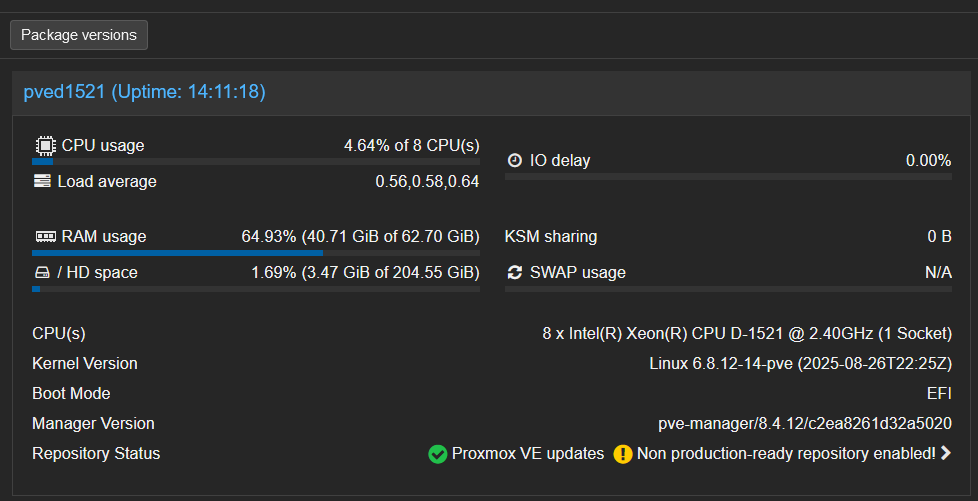This screenshot has height=501, width=978.
Task: Select the Kernel Version value text
Action: [x=800, y=363]
